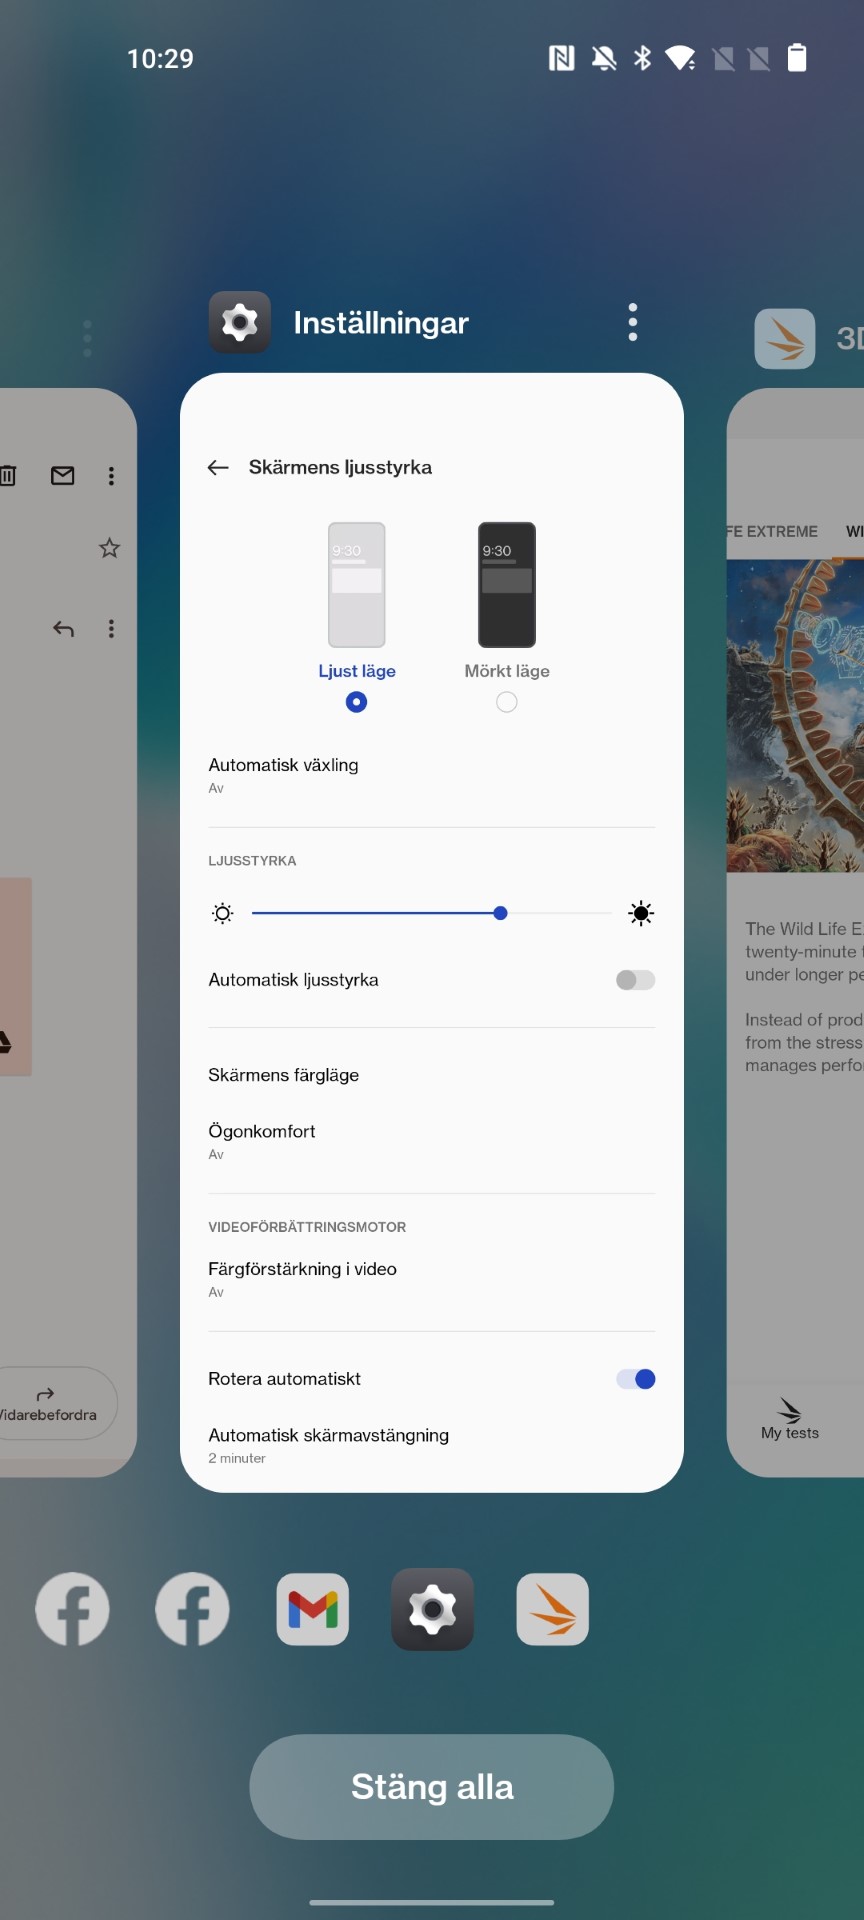
Task: Disable the Rotera automatiskt toggle
Action: [635, 1379]
